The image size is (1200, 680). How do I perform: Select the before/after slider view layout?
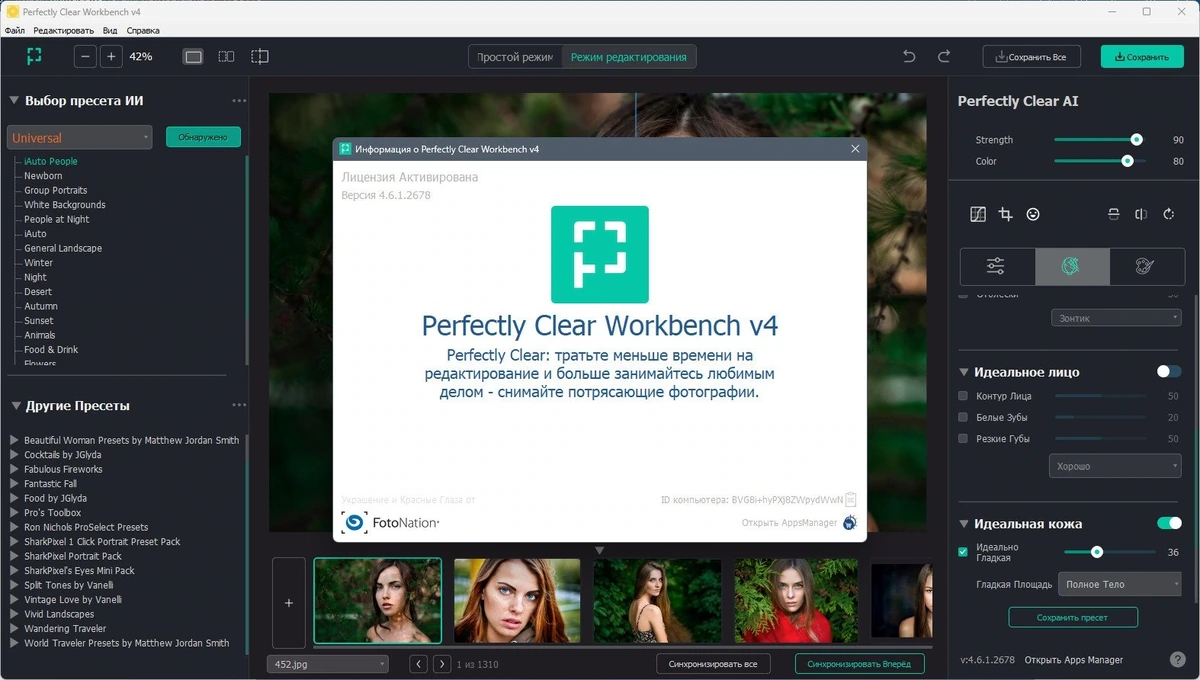click(260, 57)
